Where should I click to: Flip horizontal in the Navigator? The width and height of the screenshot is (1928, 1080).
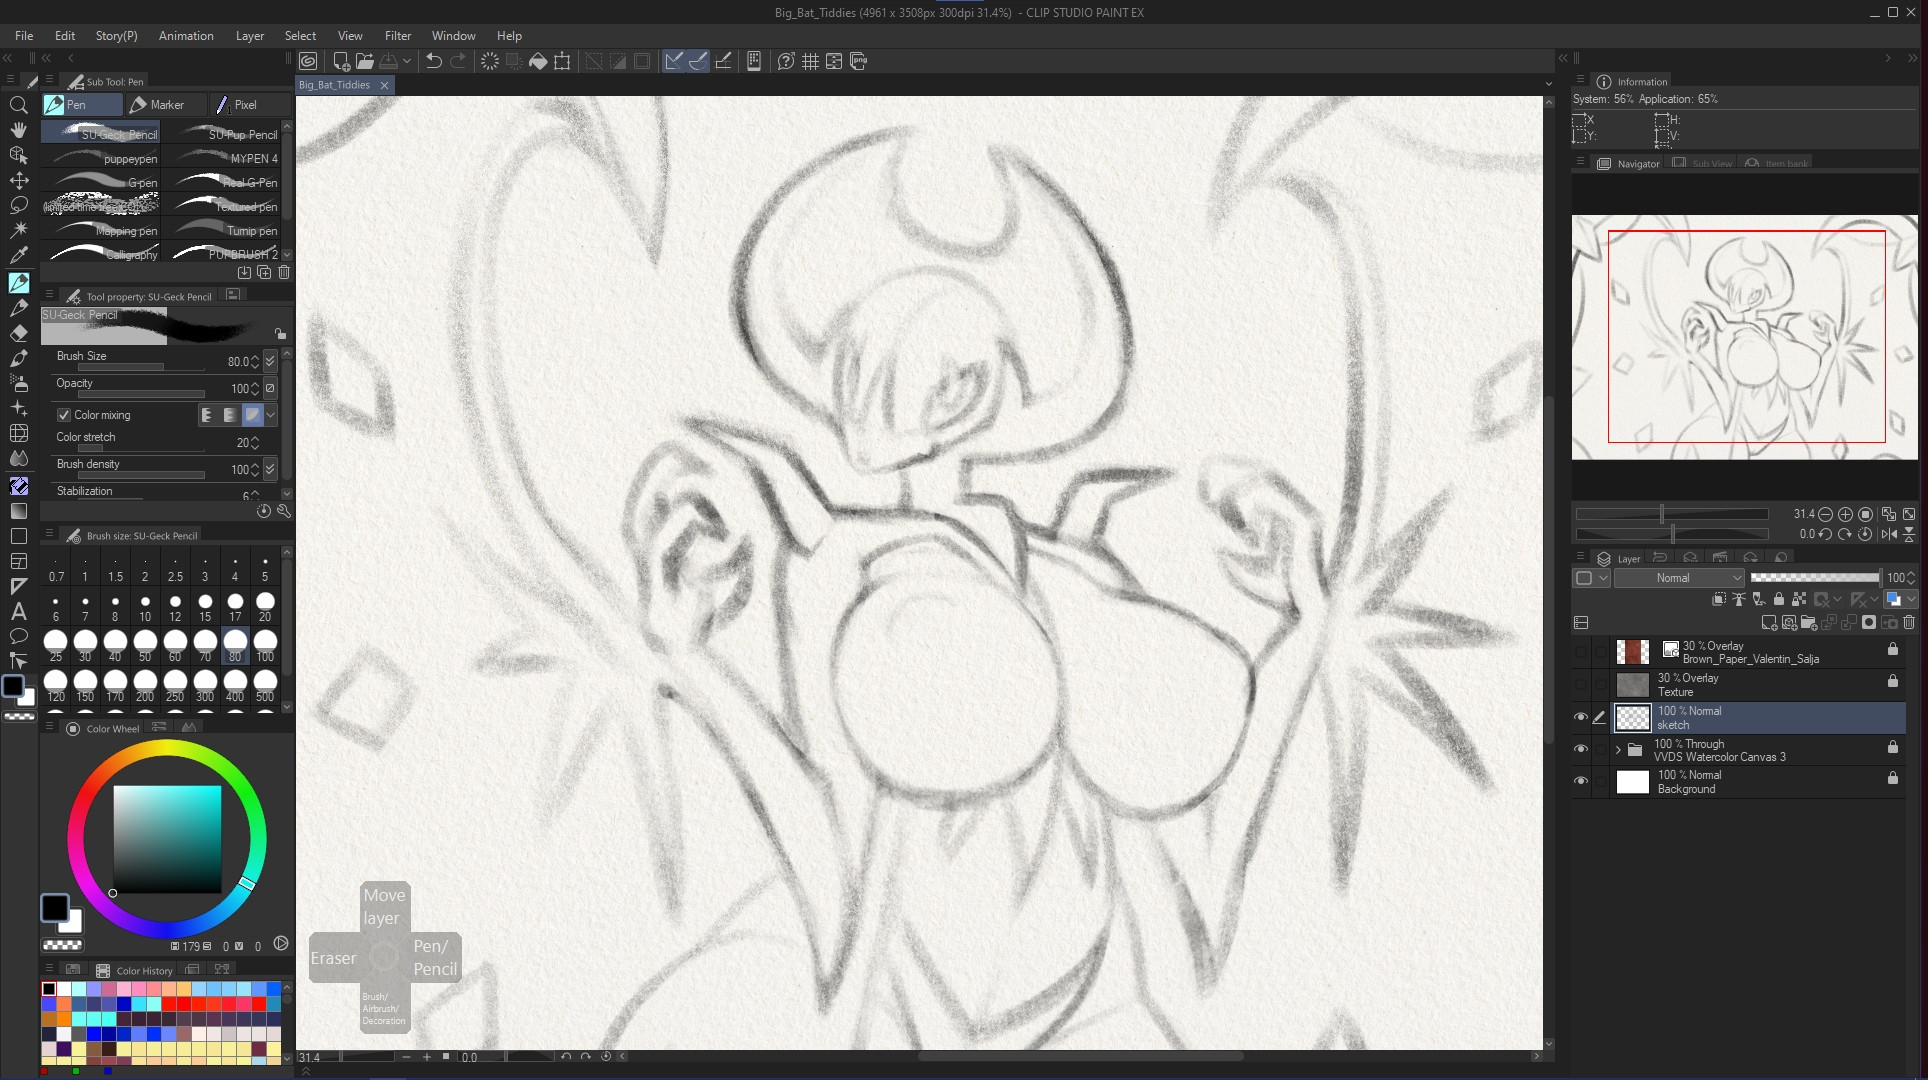(1889, 534)
